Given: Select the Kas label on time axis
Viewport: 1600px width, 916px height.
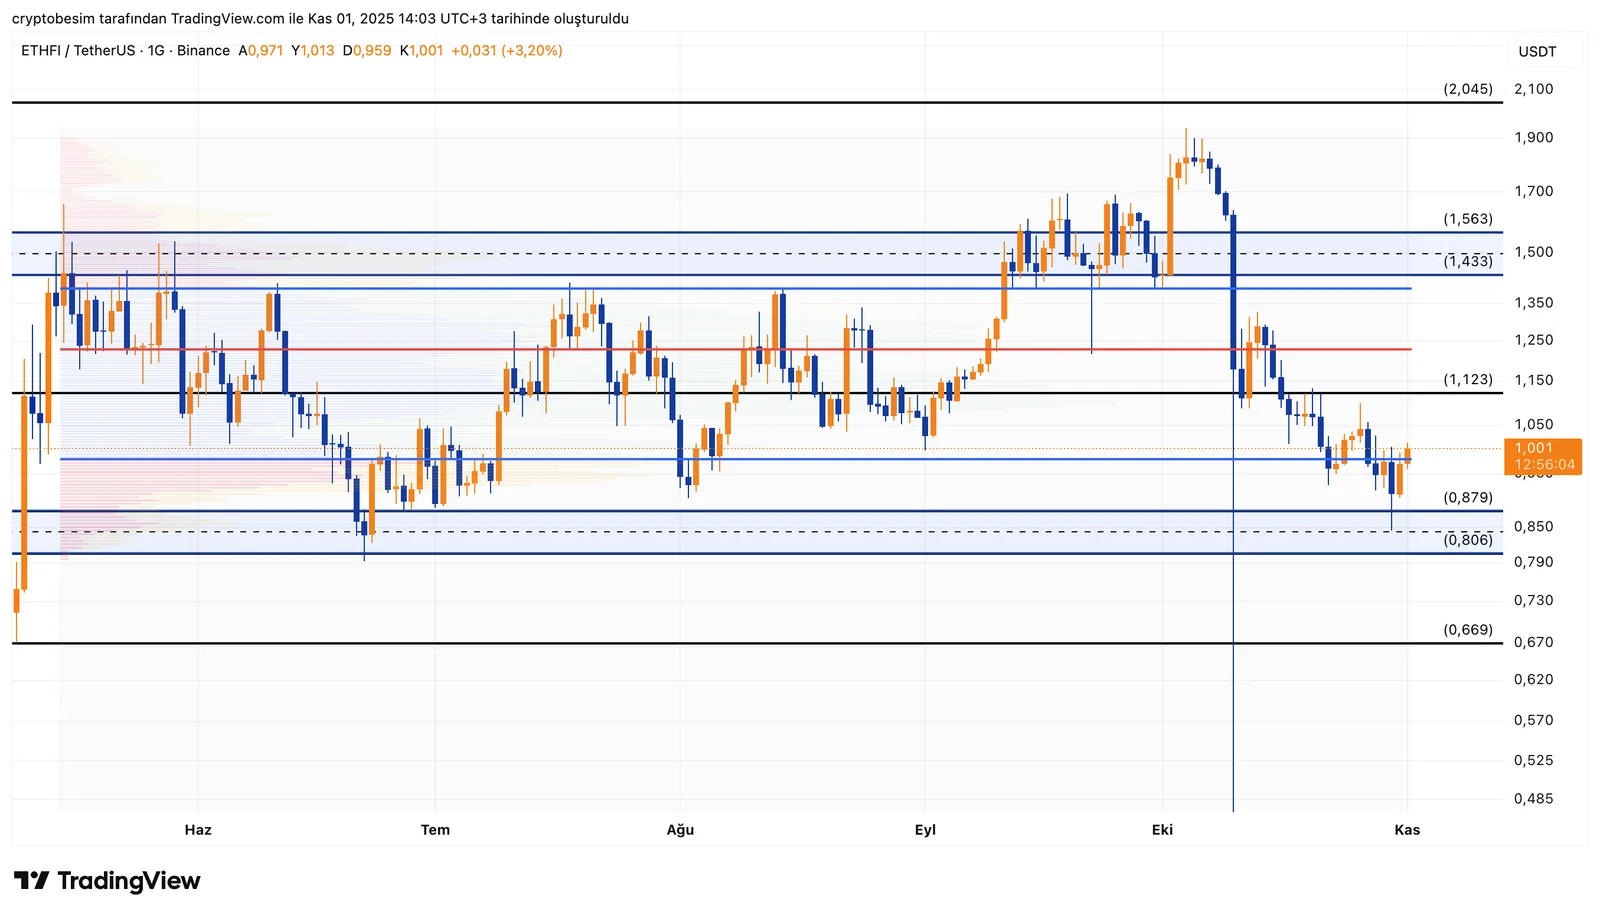Looking at the screenshot, I should pos(1407,830).
